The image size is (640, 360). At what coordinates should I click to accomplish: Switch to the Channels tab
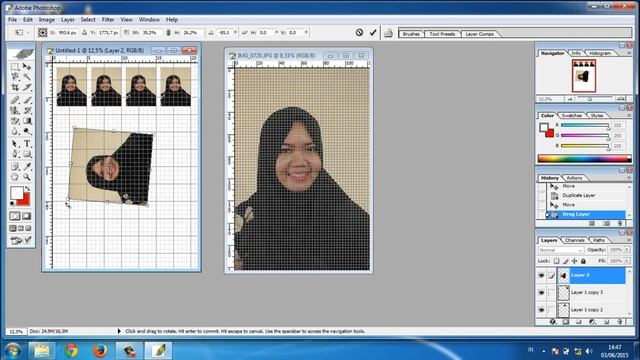(574, 240)
